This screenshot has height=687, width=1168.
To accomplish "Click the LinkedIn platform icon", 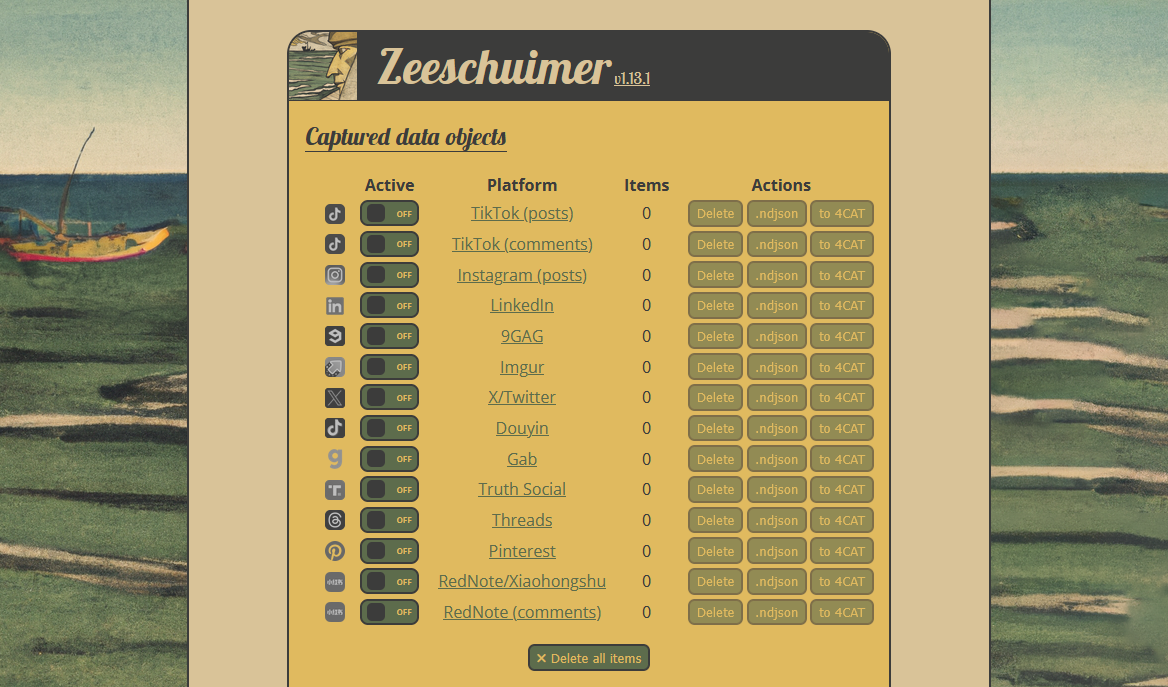I will point(335,306).
